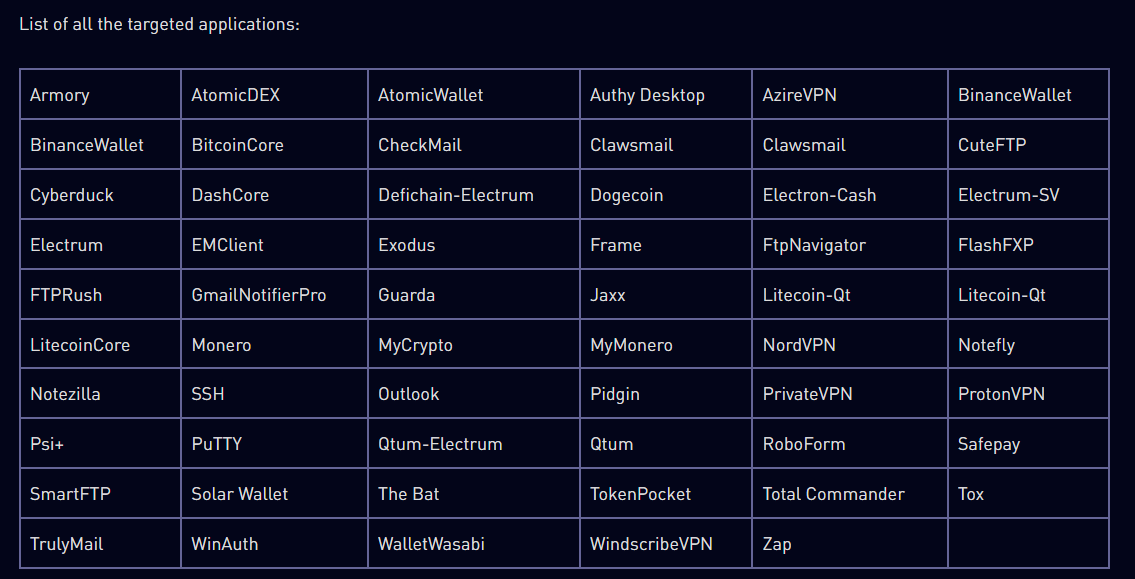The image size is (1135, 579).
Task: Click the Defichain-Electrum cell
Action: pyautogui.click(x=473, y=194)
